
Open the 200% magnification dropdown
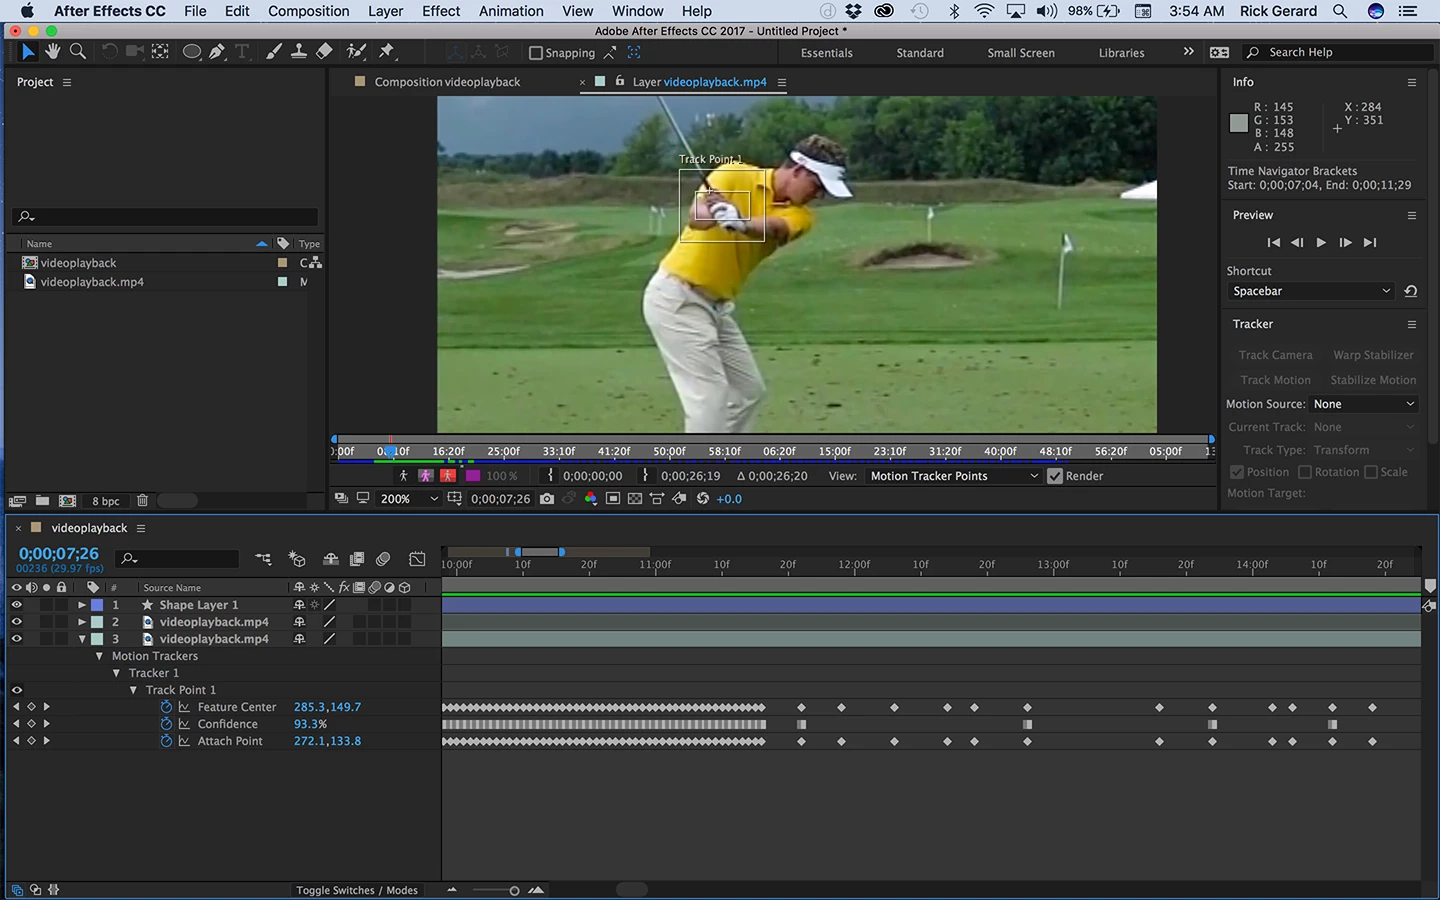408,499
